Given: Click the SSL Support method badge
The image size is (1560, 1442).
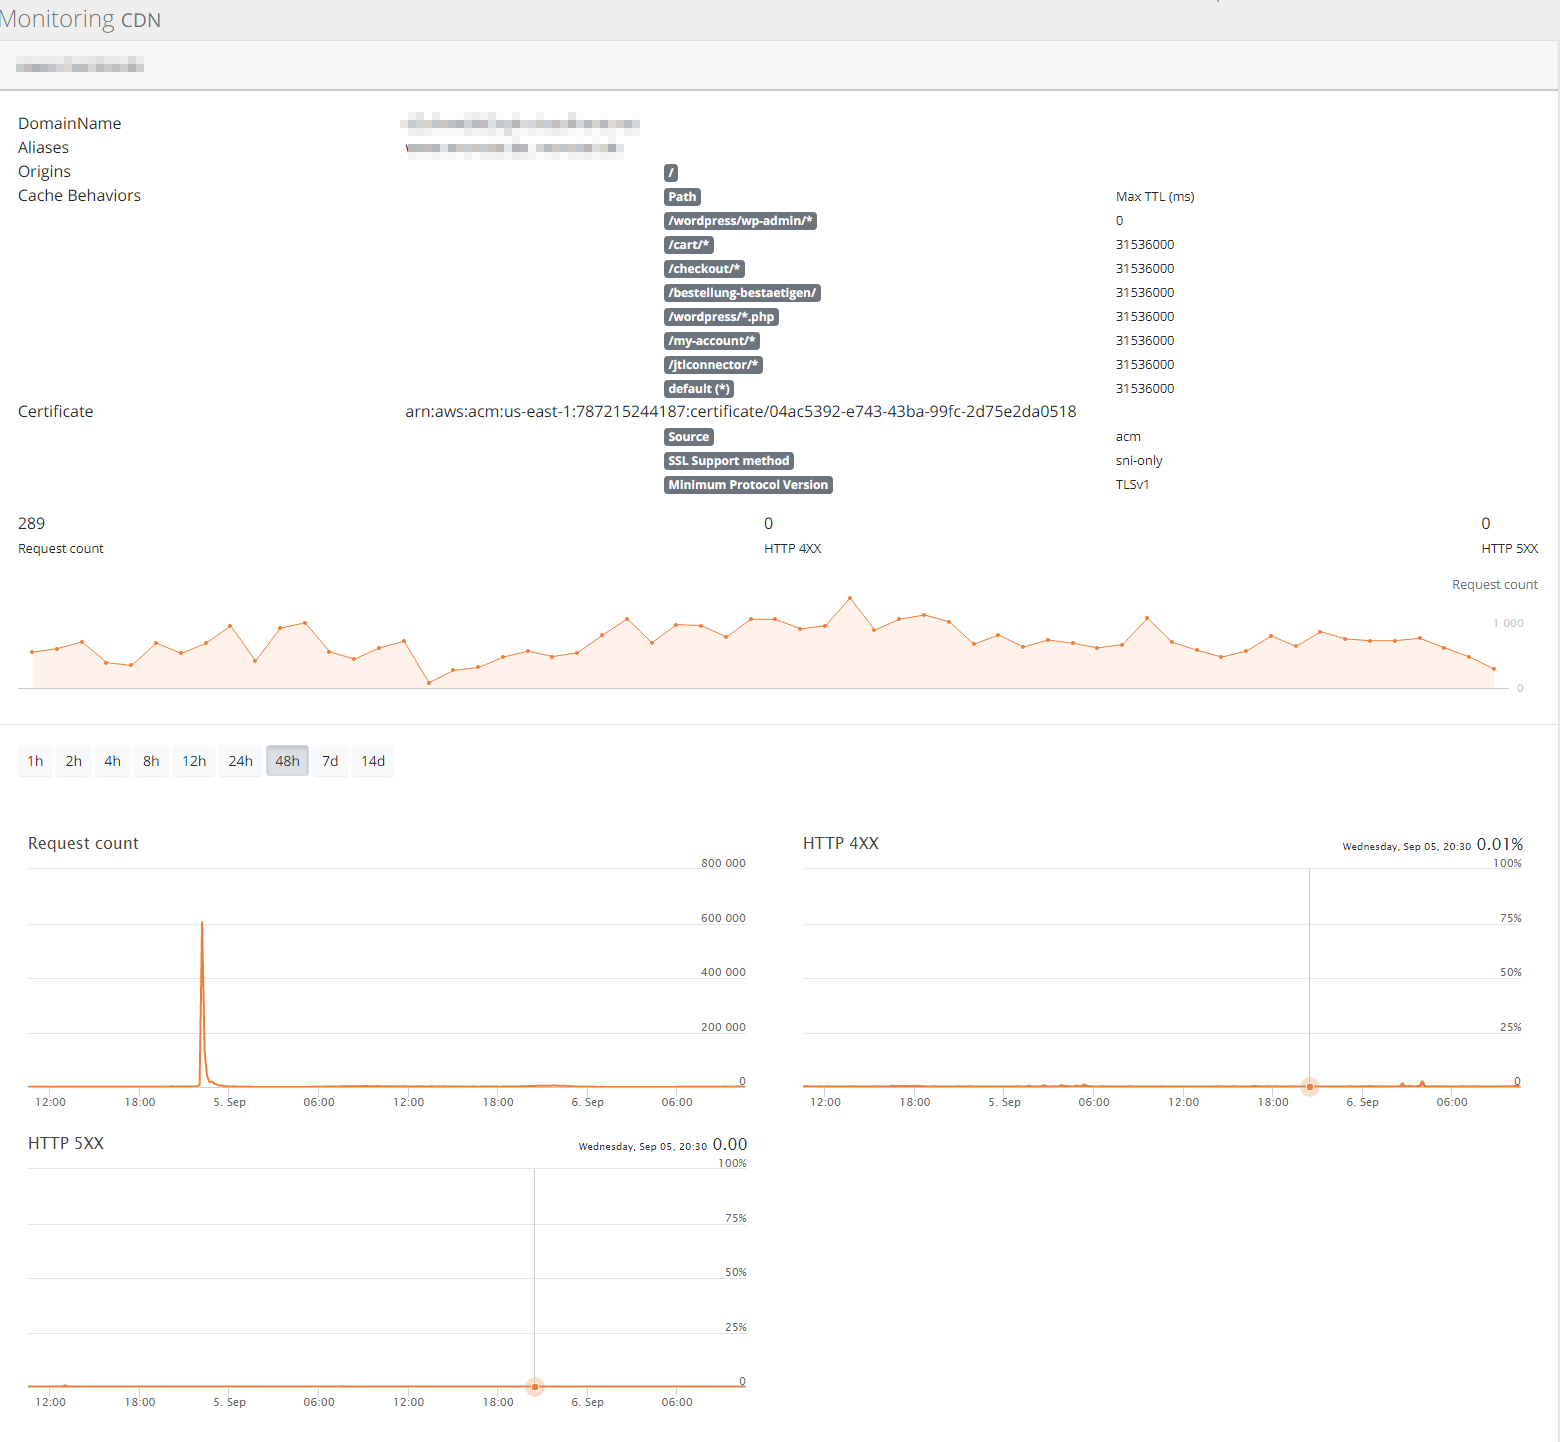Looking at the screenshot, I should [729, 461].
